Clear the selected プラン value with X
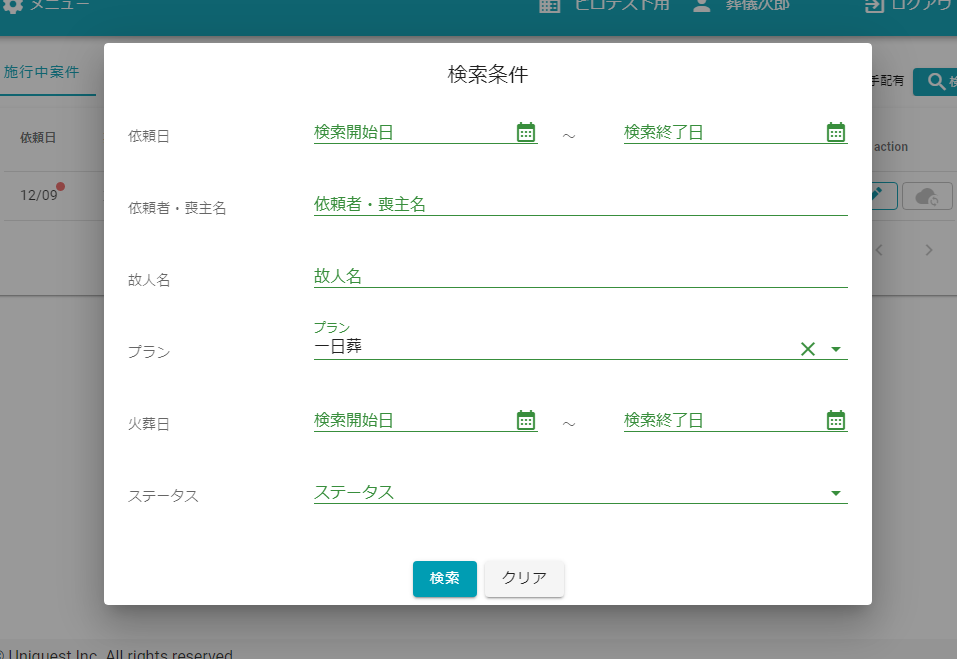 click(x=808, y=349)
